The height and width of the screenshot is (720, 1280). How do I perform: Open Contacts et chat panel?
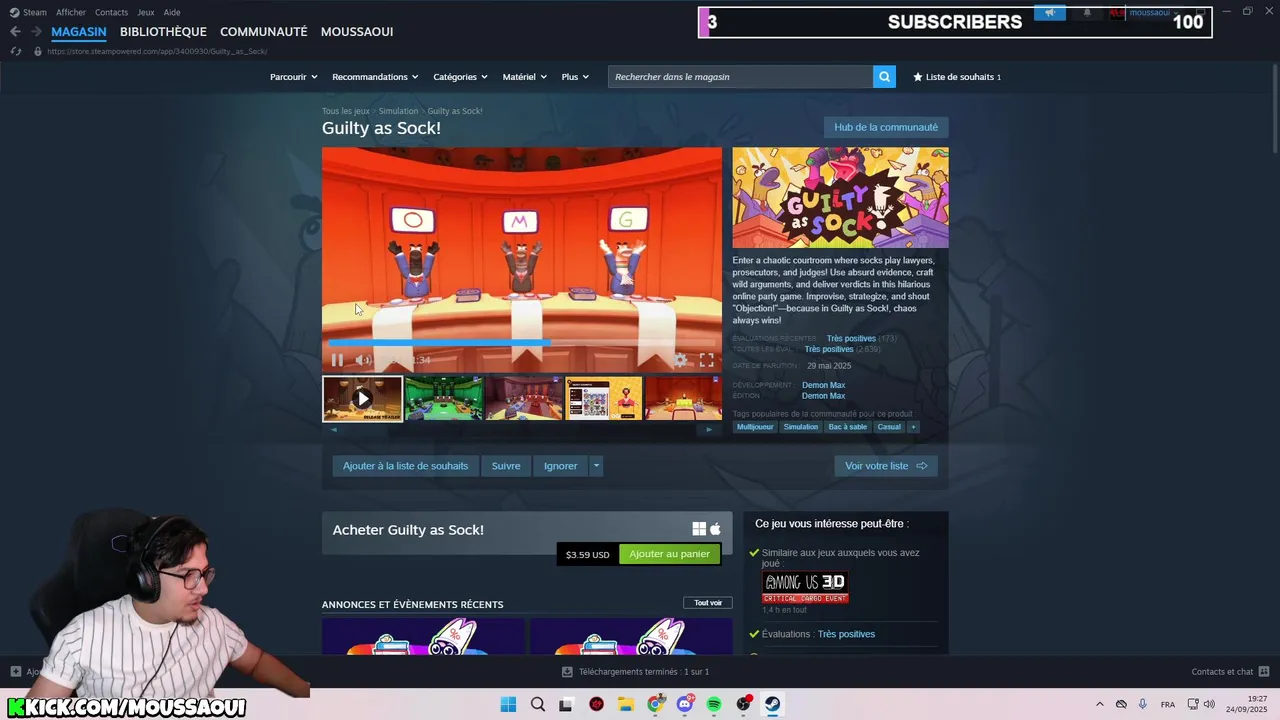tap(1230, 672)
